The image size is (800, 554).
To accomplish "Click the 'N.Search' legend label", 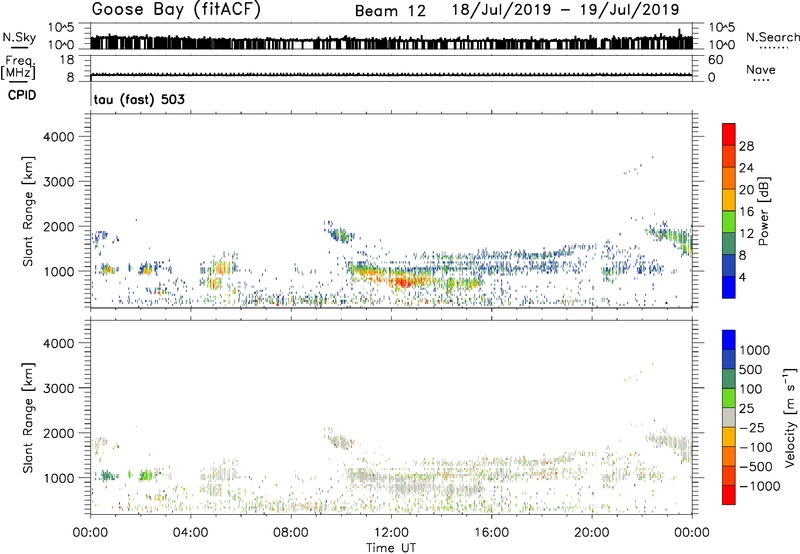I will click(x=772, y=37).
